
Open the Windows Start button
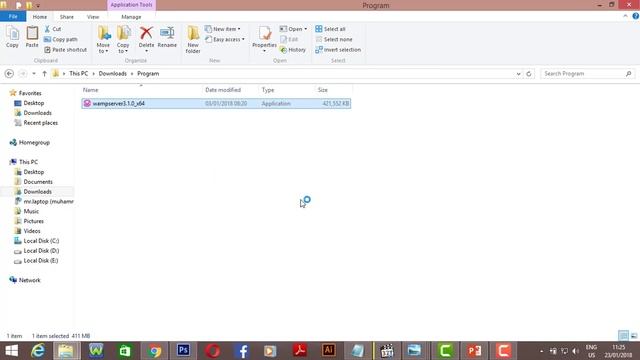(11, 351)
